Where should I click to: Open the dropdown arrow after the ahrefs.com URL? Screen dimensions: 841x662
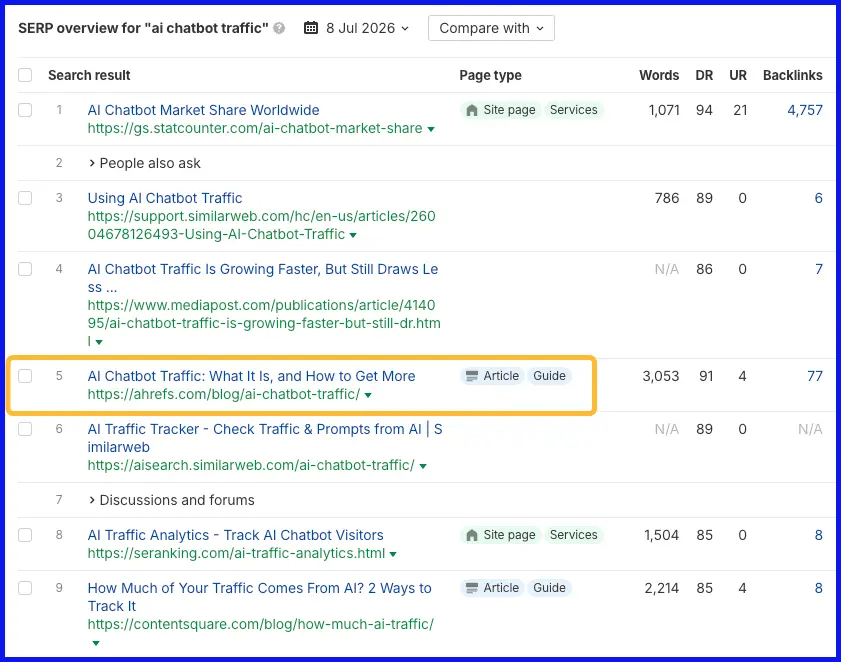point(368,395)
